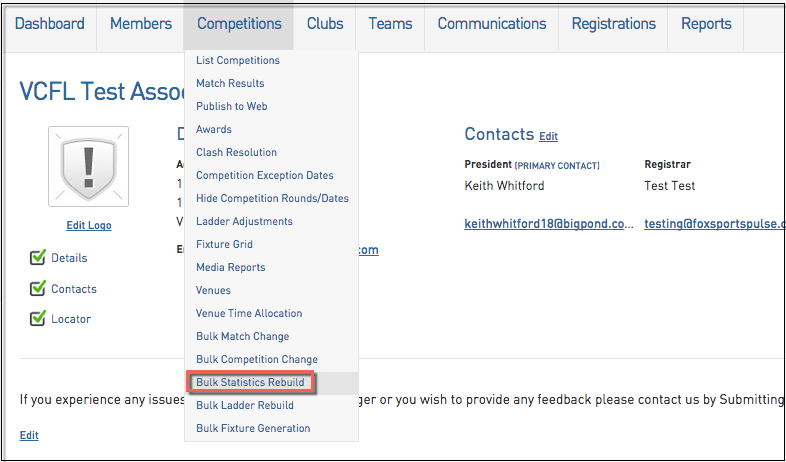Open the Reports tab
The height and width of the screenshot is (462, 786).
[706, 24]
